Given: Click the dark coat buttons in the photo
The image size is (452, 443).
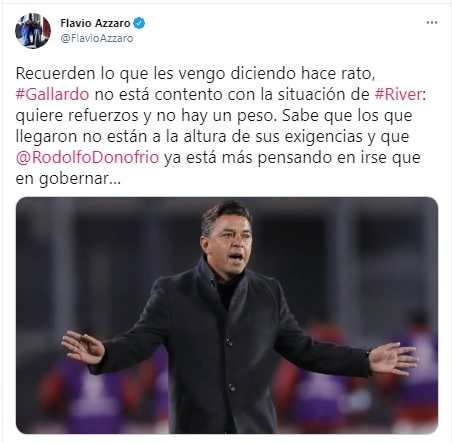Looking at the screenshot, I should point(229,365).
